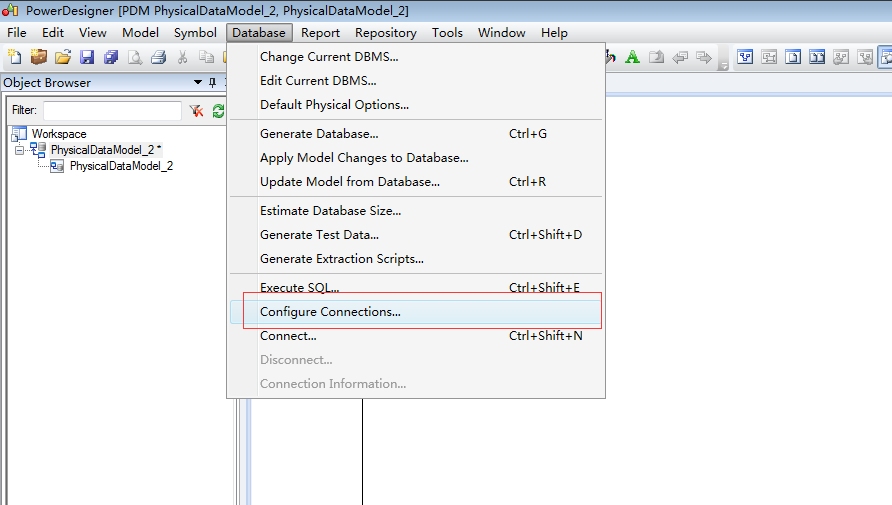Image resolution: width=892 pixels, height=505 pixels.
Task: Click the Cut scissors icon
Action: click(x=183, y=57)
